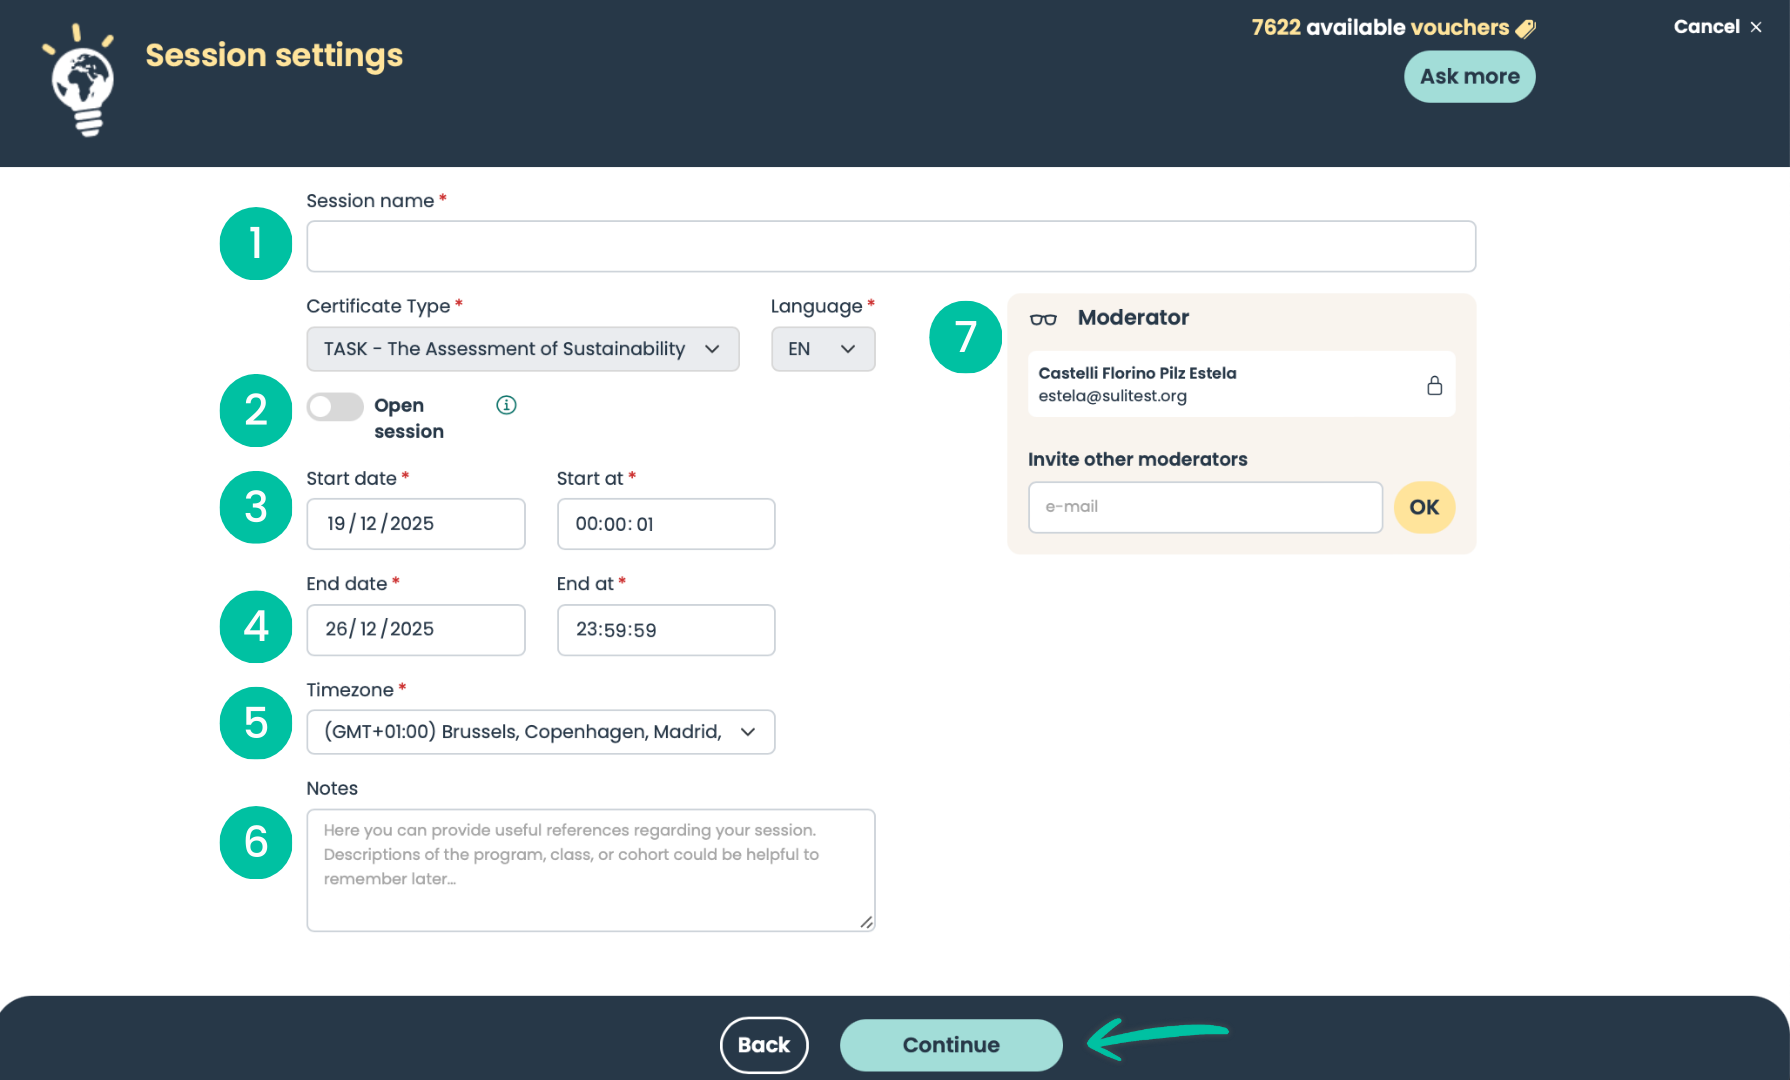Focus the Session name field
This screenshot has height=1080, width=1790.
click(890, 247)
